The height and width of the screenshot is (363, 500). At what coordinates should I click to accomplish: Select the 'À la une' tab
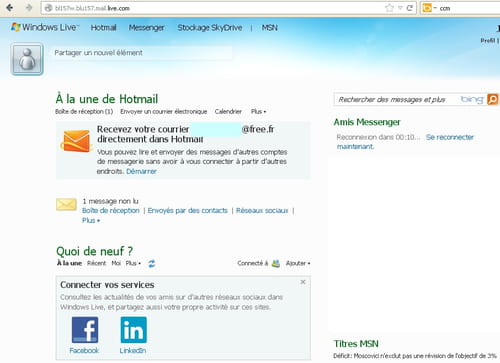69,263
